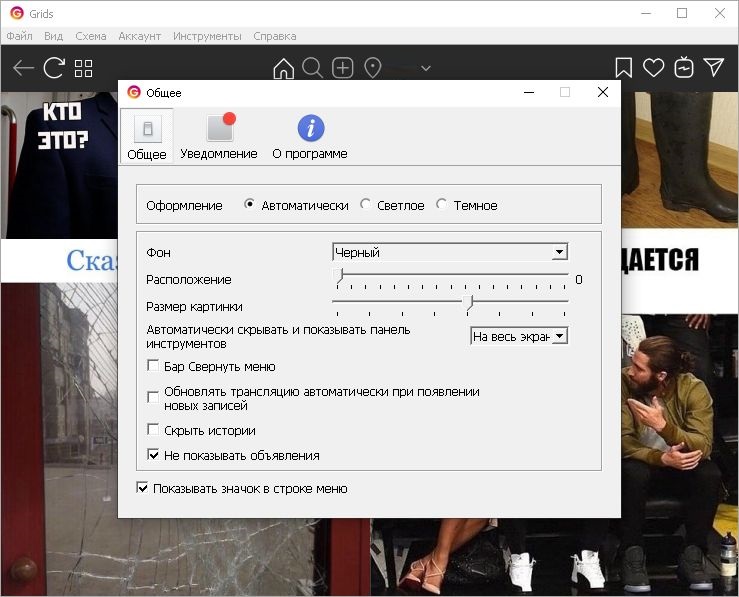This screenshot has height=597, width=739.
Task: Open the Аккаунт menu
Action: tap(140, 36)
